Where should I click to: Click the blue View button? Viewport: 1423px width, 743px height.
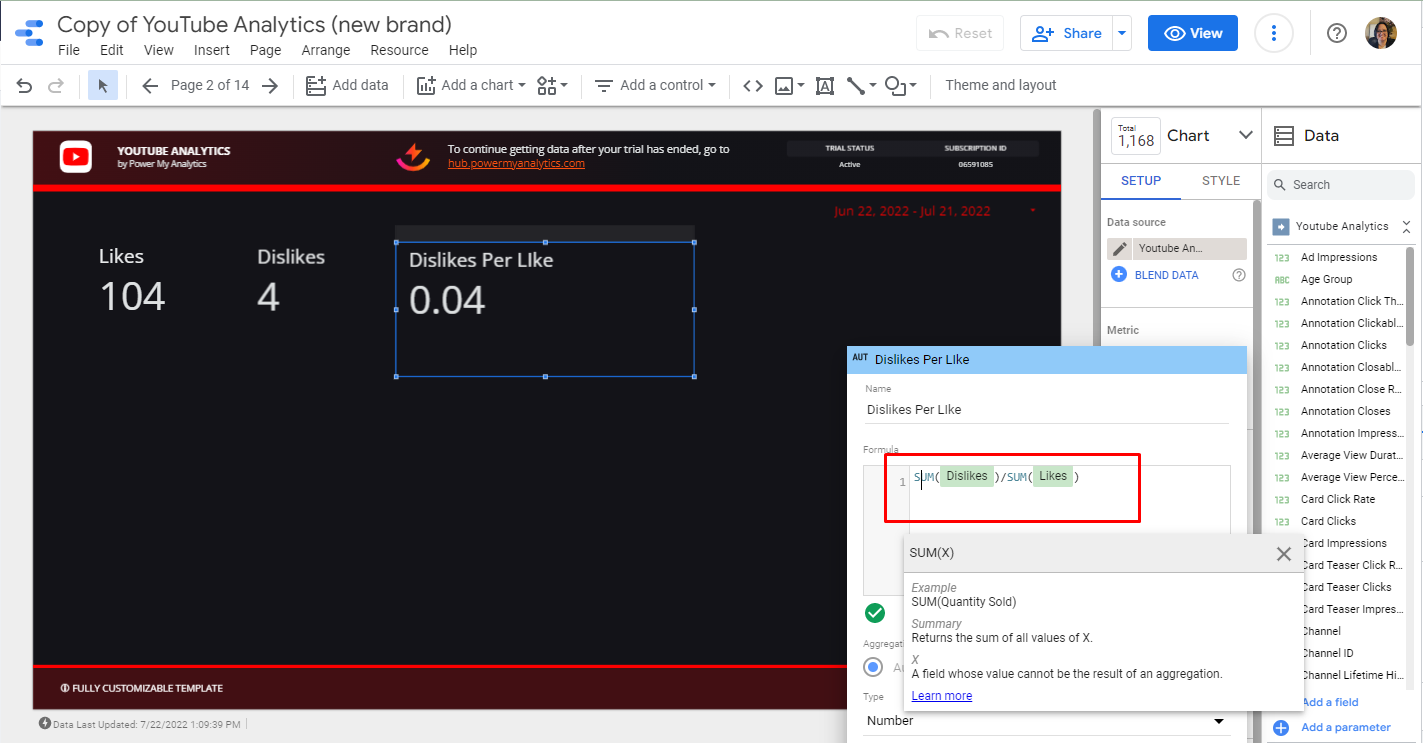coord(1192,33)
